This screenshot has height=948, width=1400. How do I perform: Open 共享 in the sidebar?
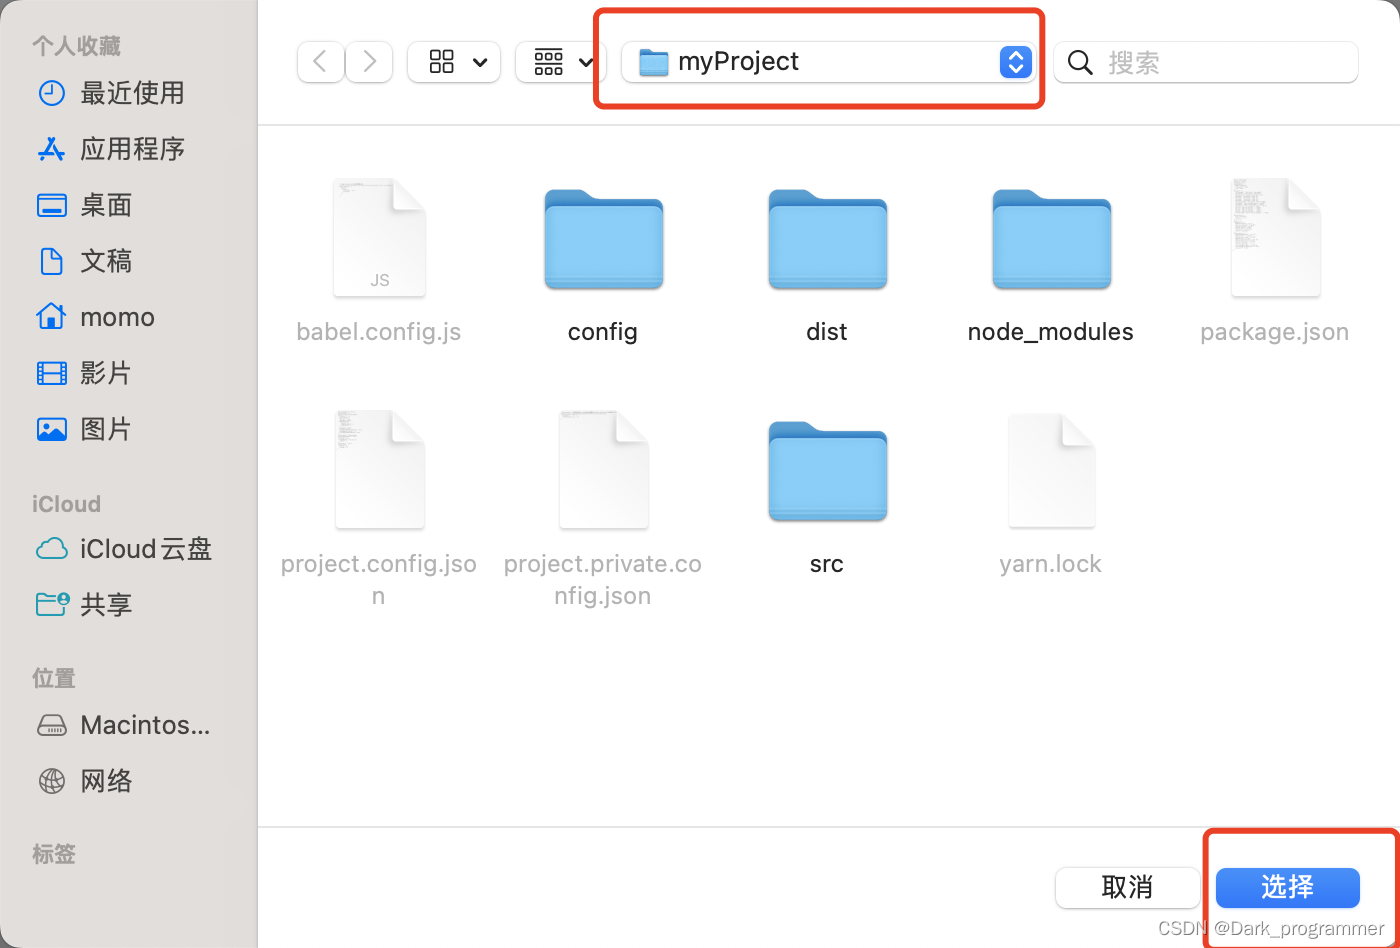pyautogui.click(x=84, y=604)
